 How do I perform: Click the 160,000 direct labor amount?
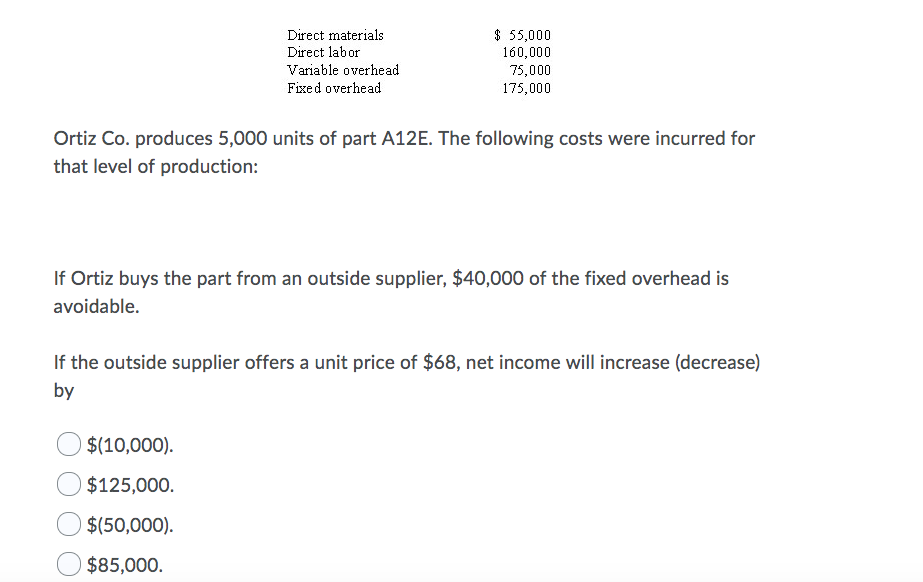click(527, 52)
